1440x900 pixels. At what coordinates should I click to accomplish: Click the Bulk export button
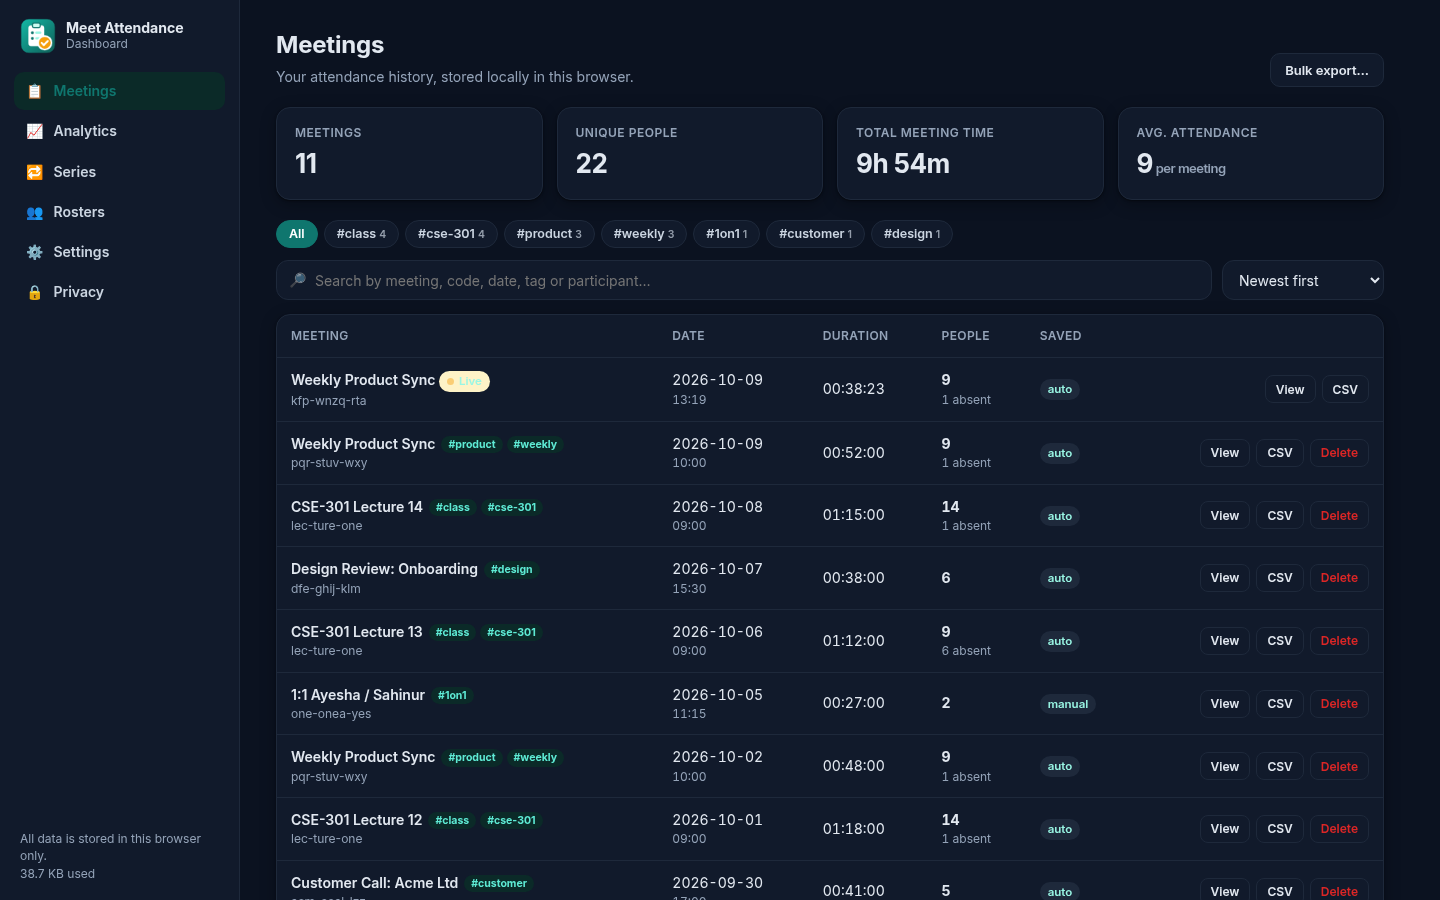[1327, 70]
